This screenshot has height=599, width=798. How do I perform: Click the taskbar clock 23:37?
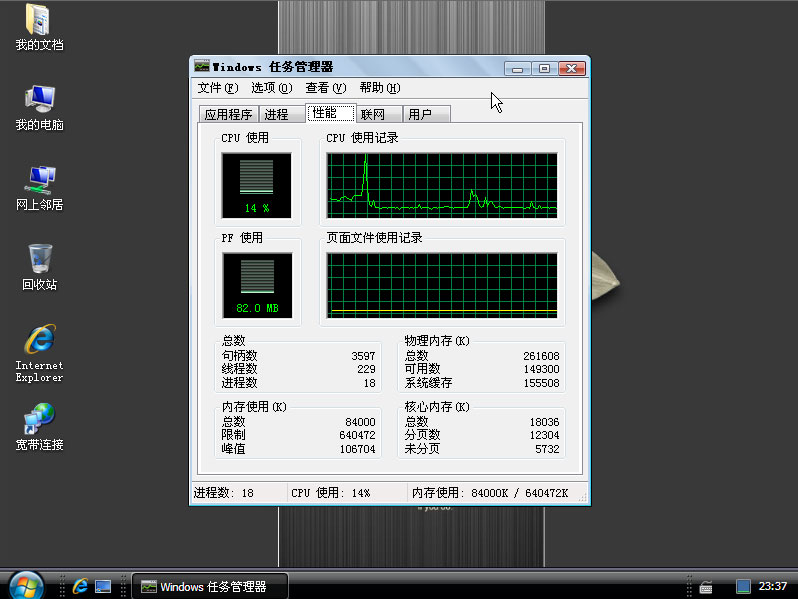[773, 586]
